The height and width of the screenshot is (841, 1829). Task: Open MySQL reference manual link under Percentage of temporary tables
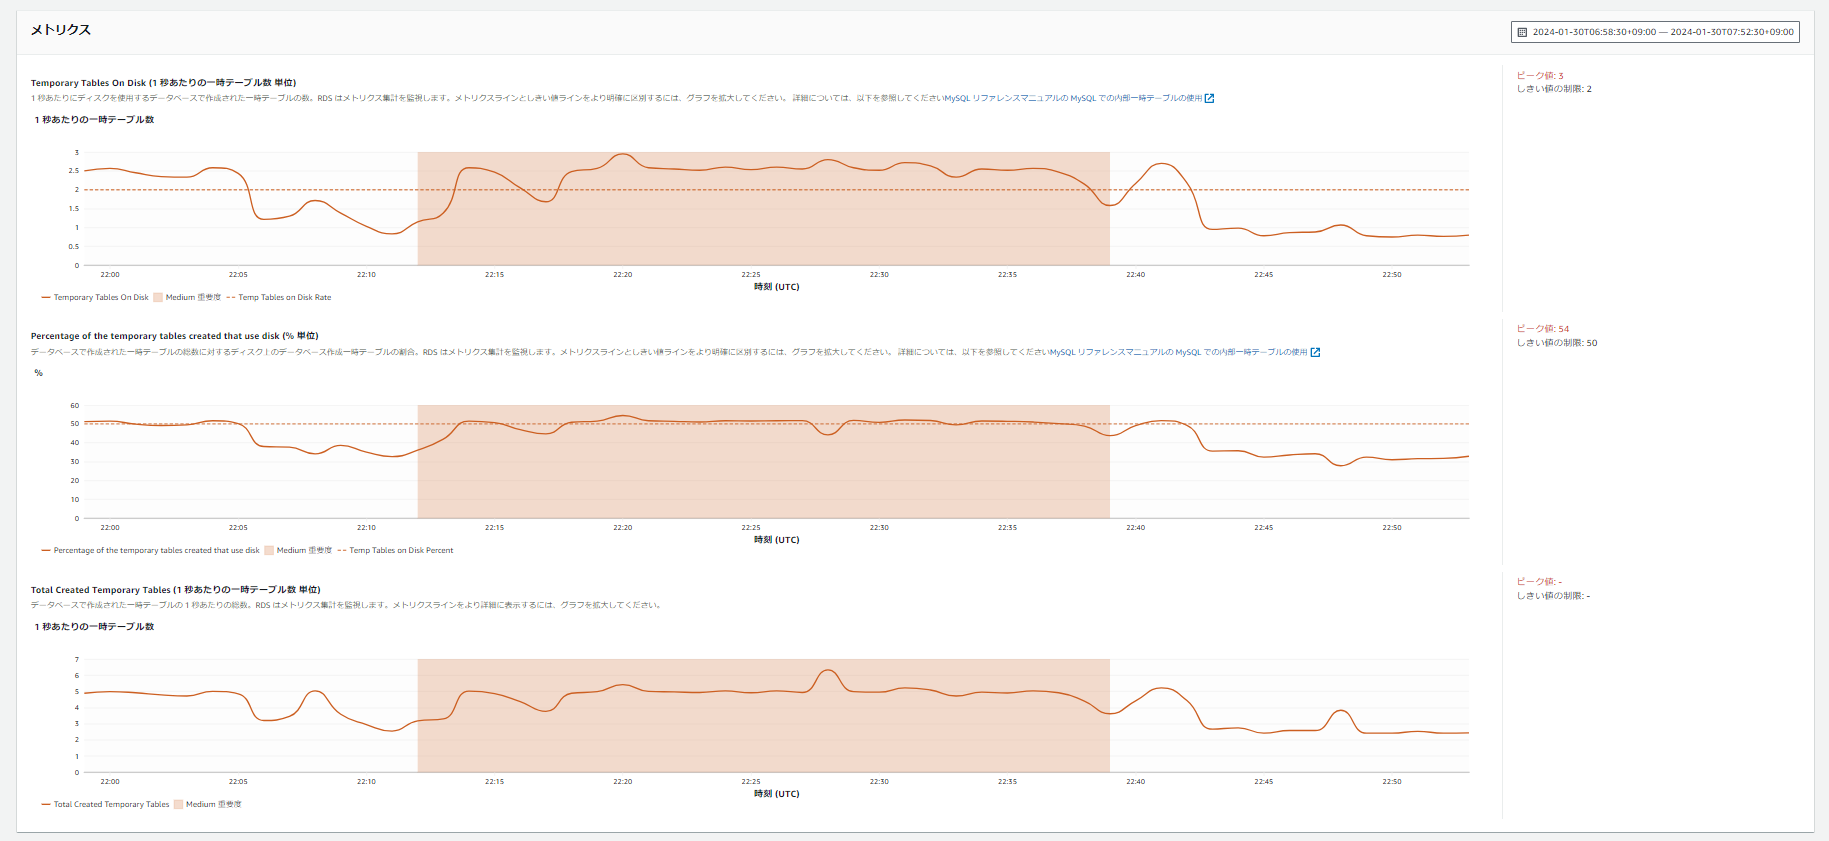pos(1178,352)
